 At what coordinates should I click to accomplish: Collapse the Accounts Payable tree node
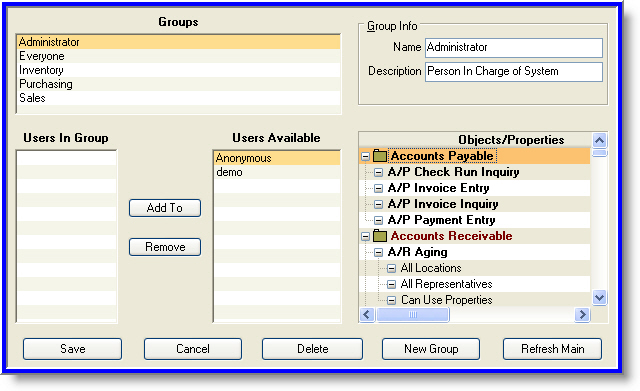click(x=365, y=156)
